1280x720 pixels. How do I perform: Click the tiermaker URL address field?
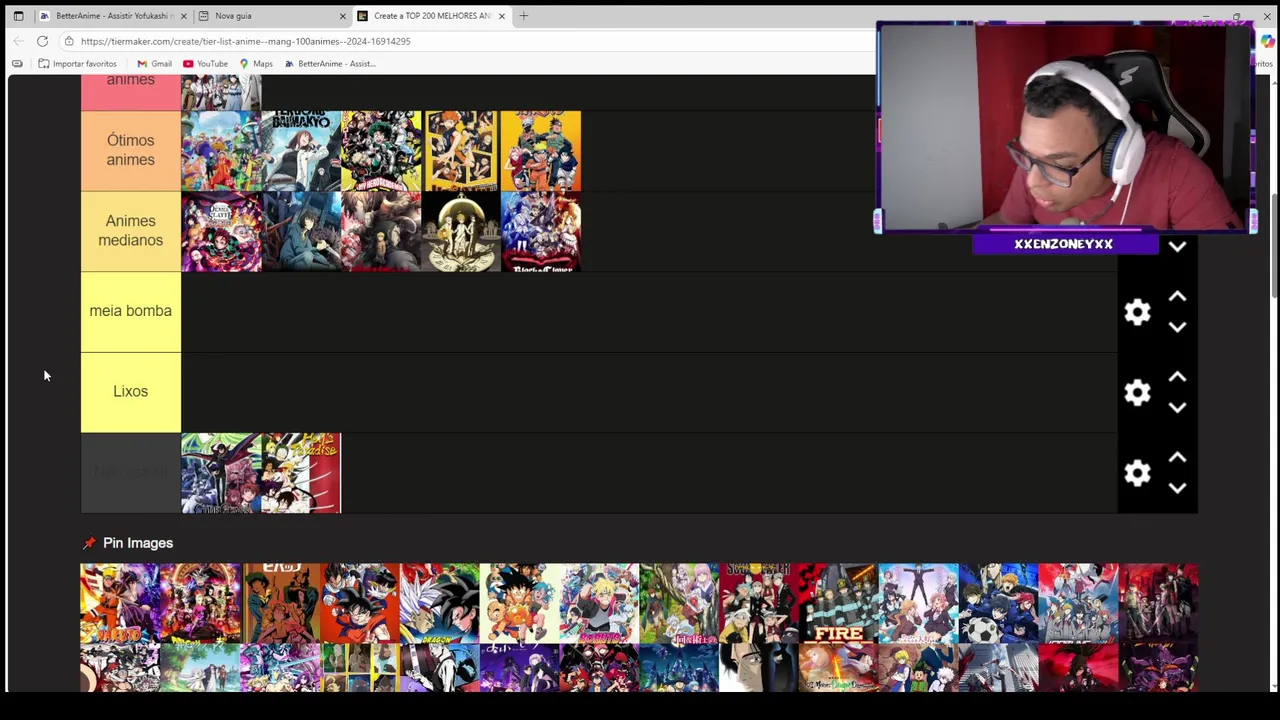coord(470,41)
